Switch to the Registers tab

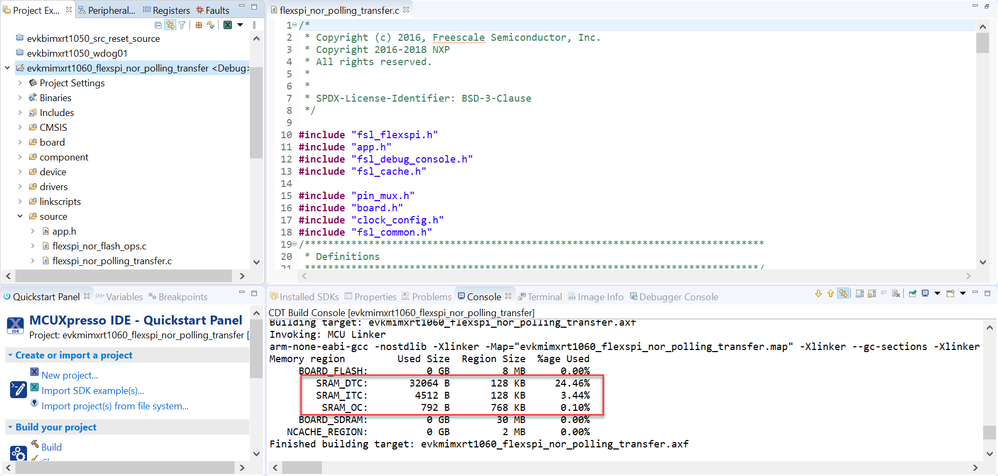[x=166, y=10]
